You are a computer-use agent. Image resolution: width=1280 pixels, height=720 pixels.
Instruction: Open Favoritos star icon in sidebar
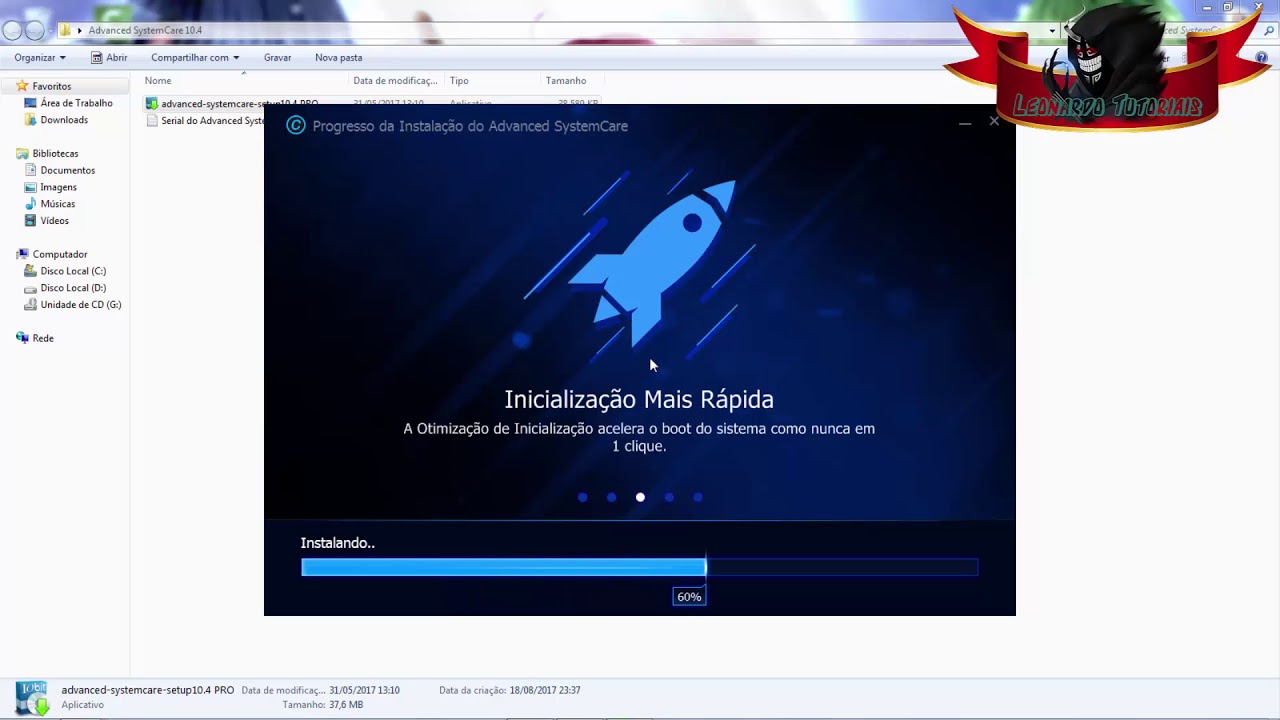point(22,86)
